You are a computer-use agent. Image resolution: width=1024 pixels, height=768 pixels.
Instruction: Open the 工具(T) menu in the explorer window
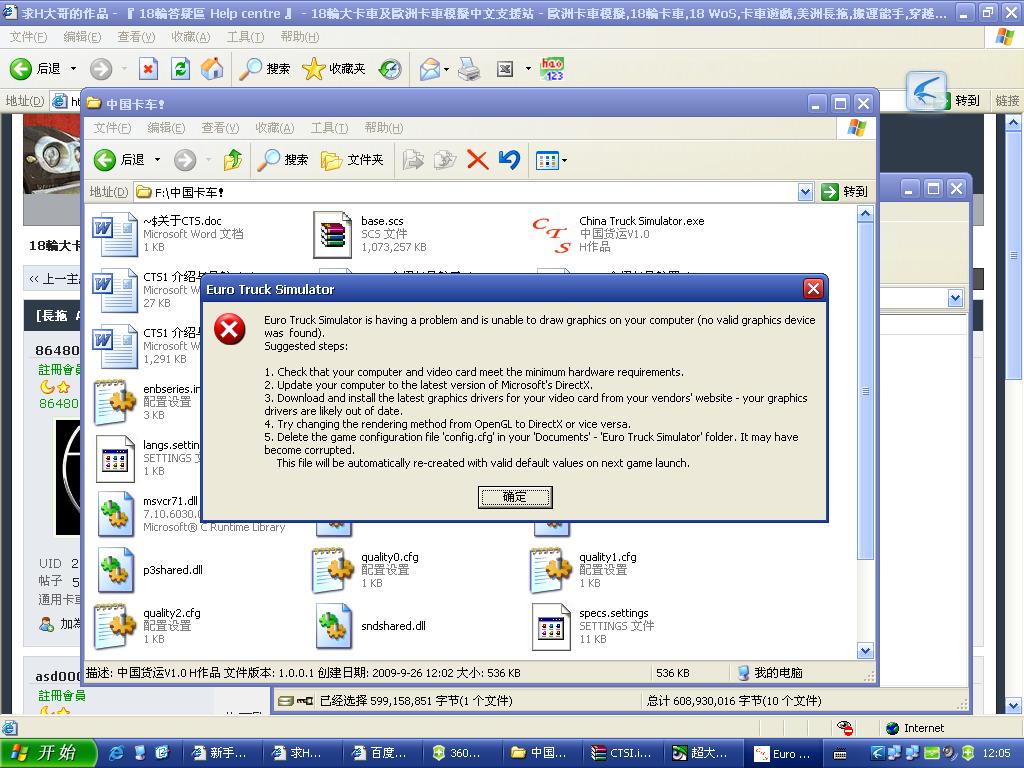click(329, 128)
